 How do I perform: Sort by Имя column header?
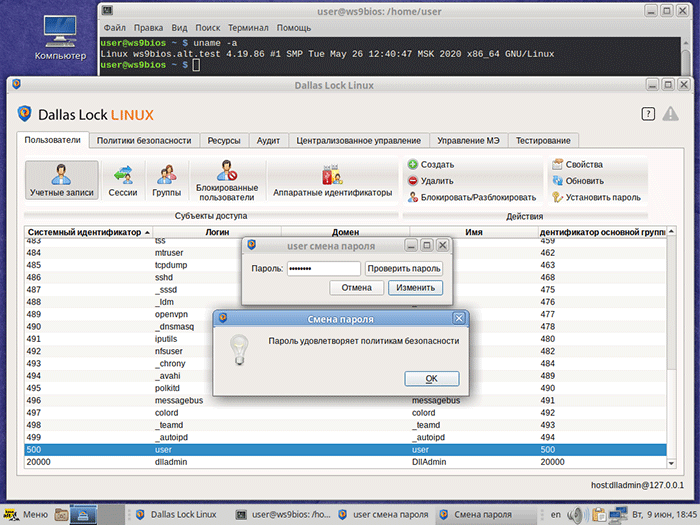[x=474, y=232]
